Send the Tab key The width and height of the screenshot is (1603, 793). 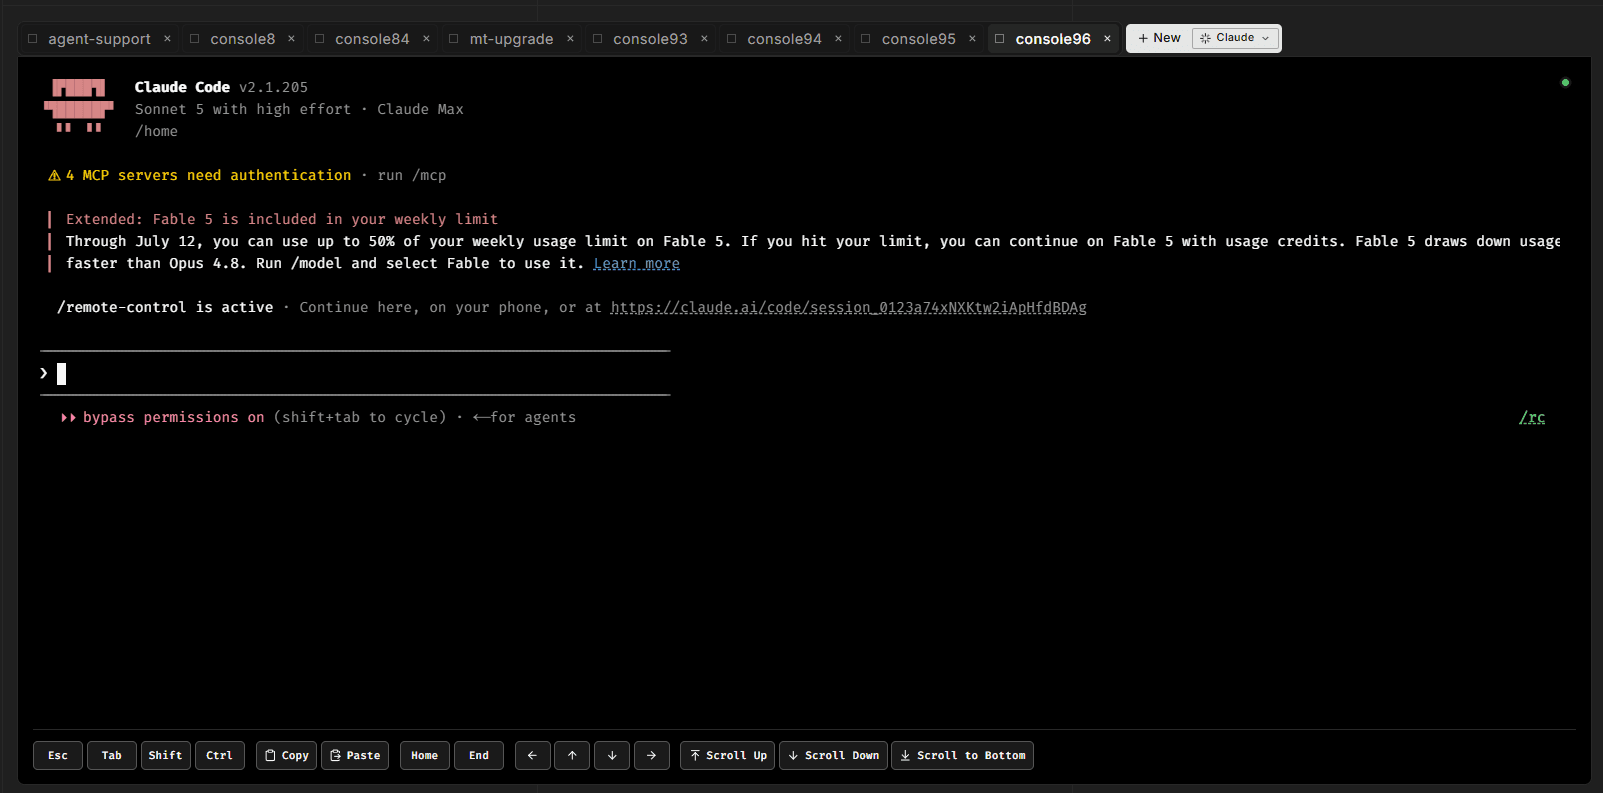pos(112,755)
